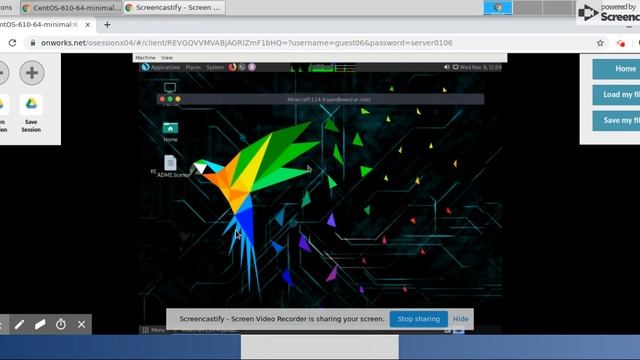This screenshot has width=640, height=360.
Task: Click the Stop sharing button
Action: 419,319
